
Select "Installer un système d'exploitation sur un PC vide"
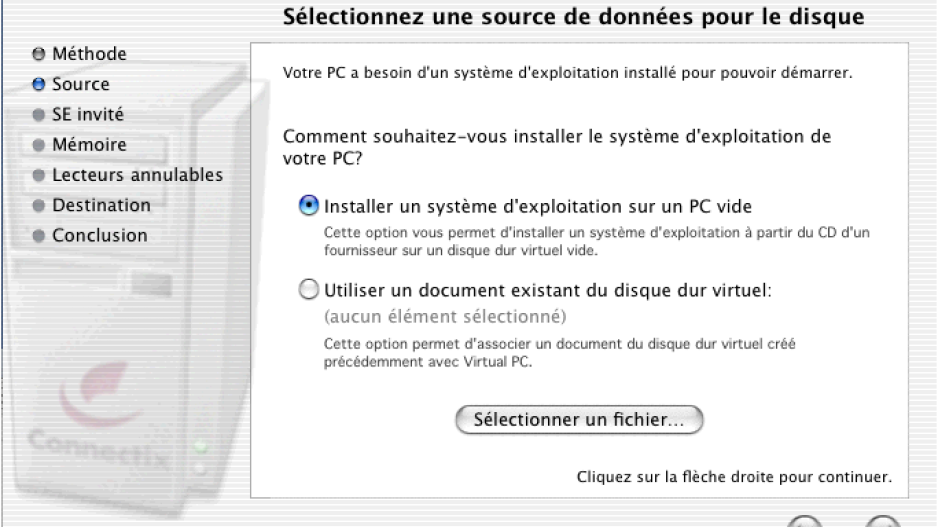tap(310, 205)
